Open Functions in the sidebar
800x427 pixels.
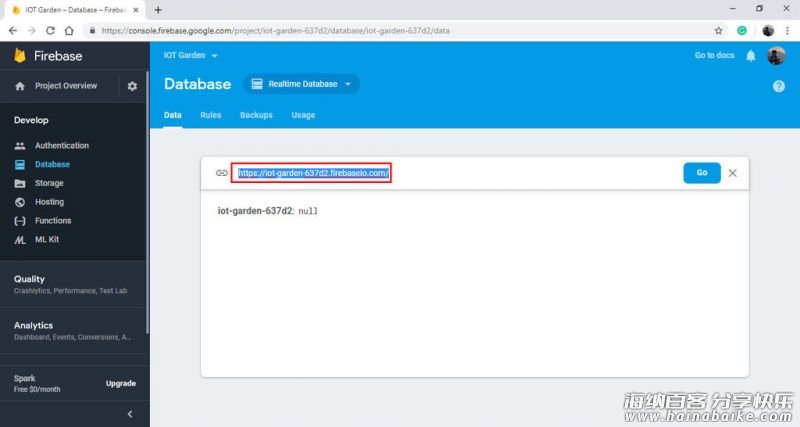point(53,221)
